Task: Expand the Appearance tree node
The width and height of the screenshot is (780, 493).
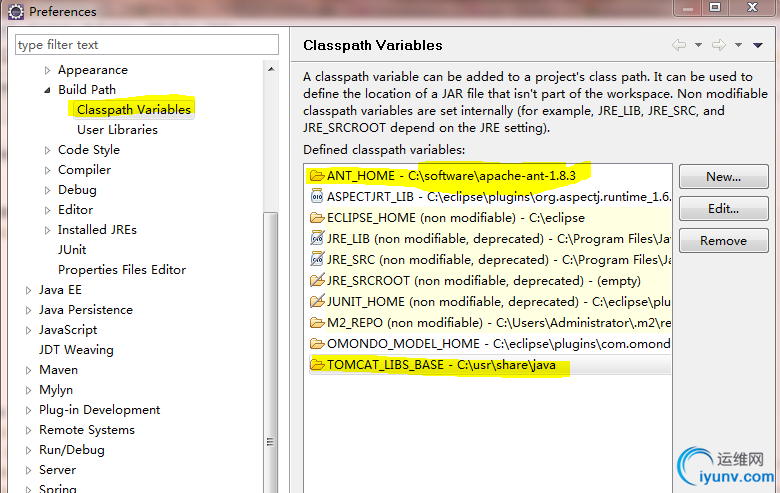Action: click(x=47, y=70)
